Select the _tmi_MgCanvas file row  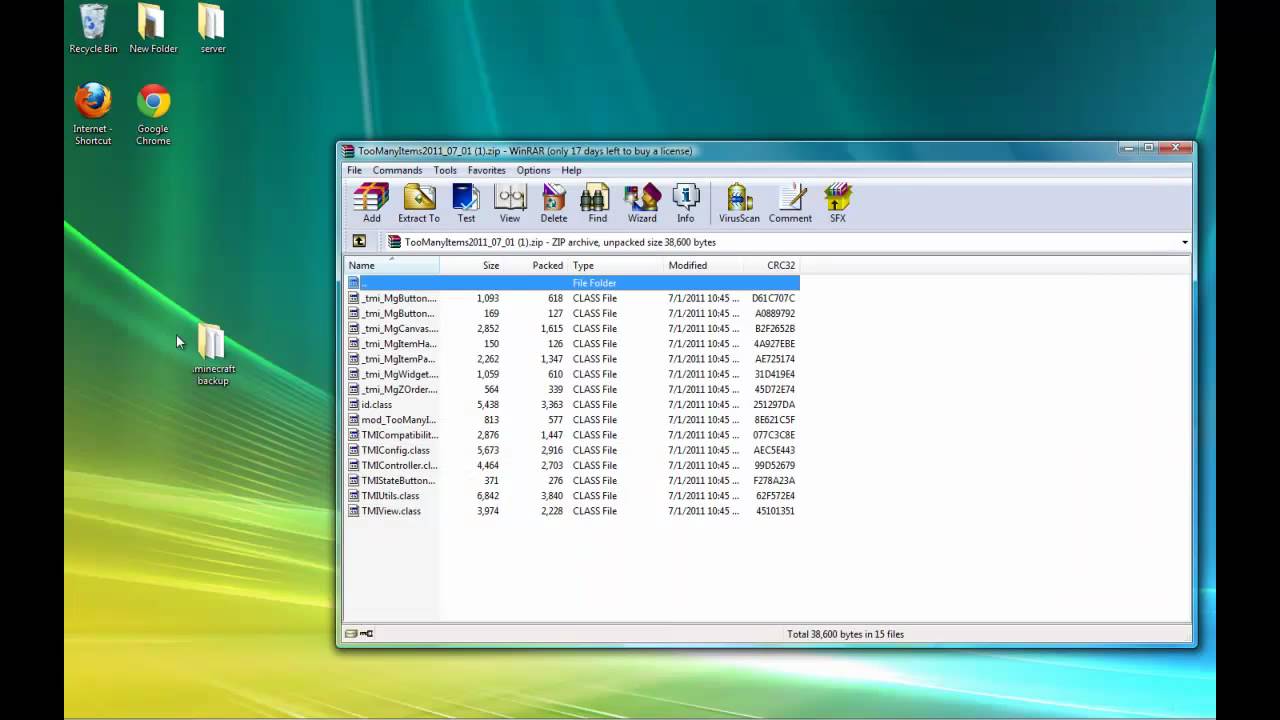click(572, 328)
